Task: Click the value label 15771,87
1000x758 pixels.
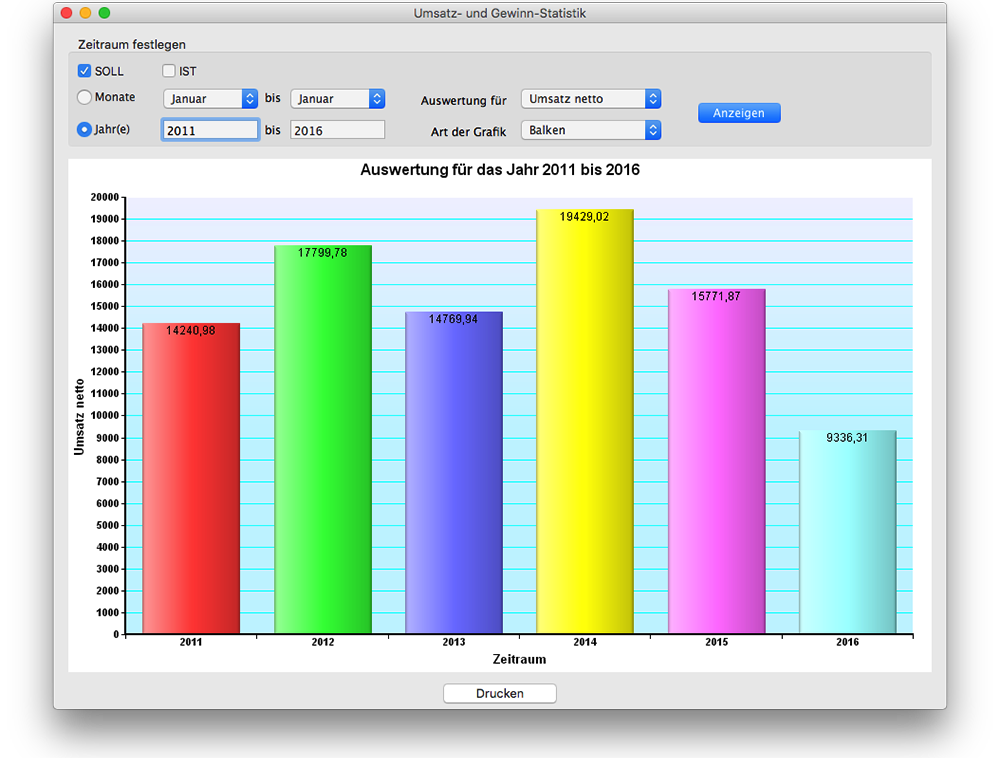Action: 716,296
